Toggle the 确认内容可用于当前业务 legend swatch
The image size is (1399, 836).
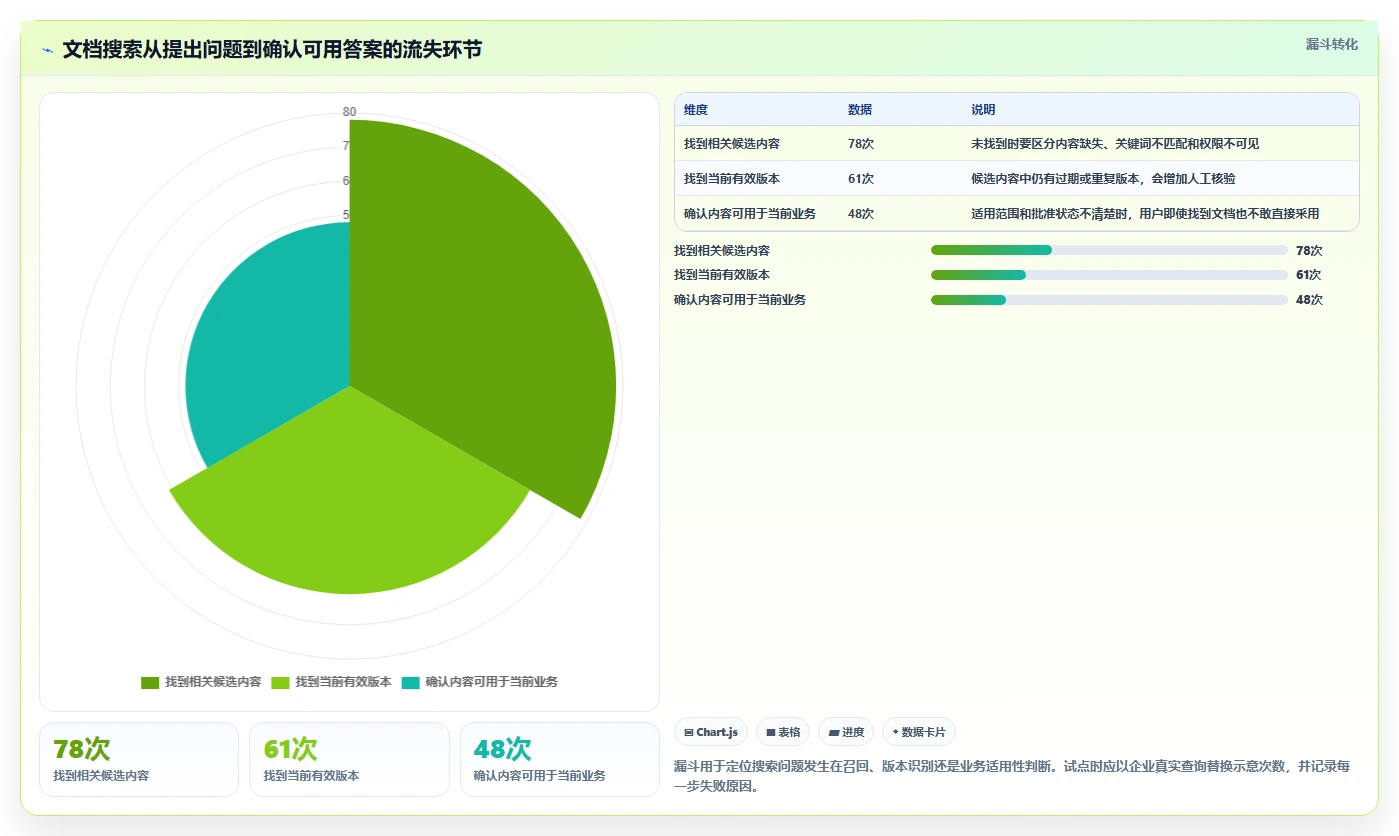pos(410,682)
